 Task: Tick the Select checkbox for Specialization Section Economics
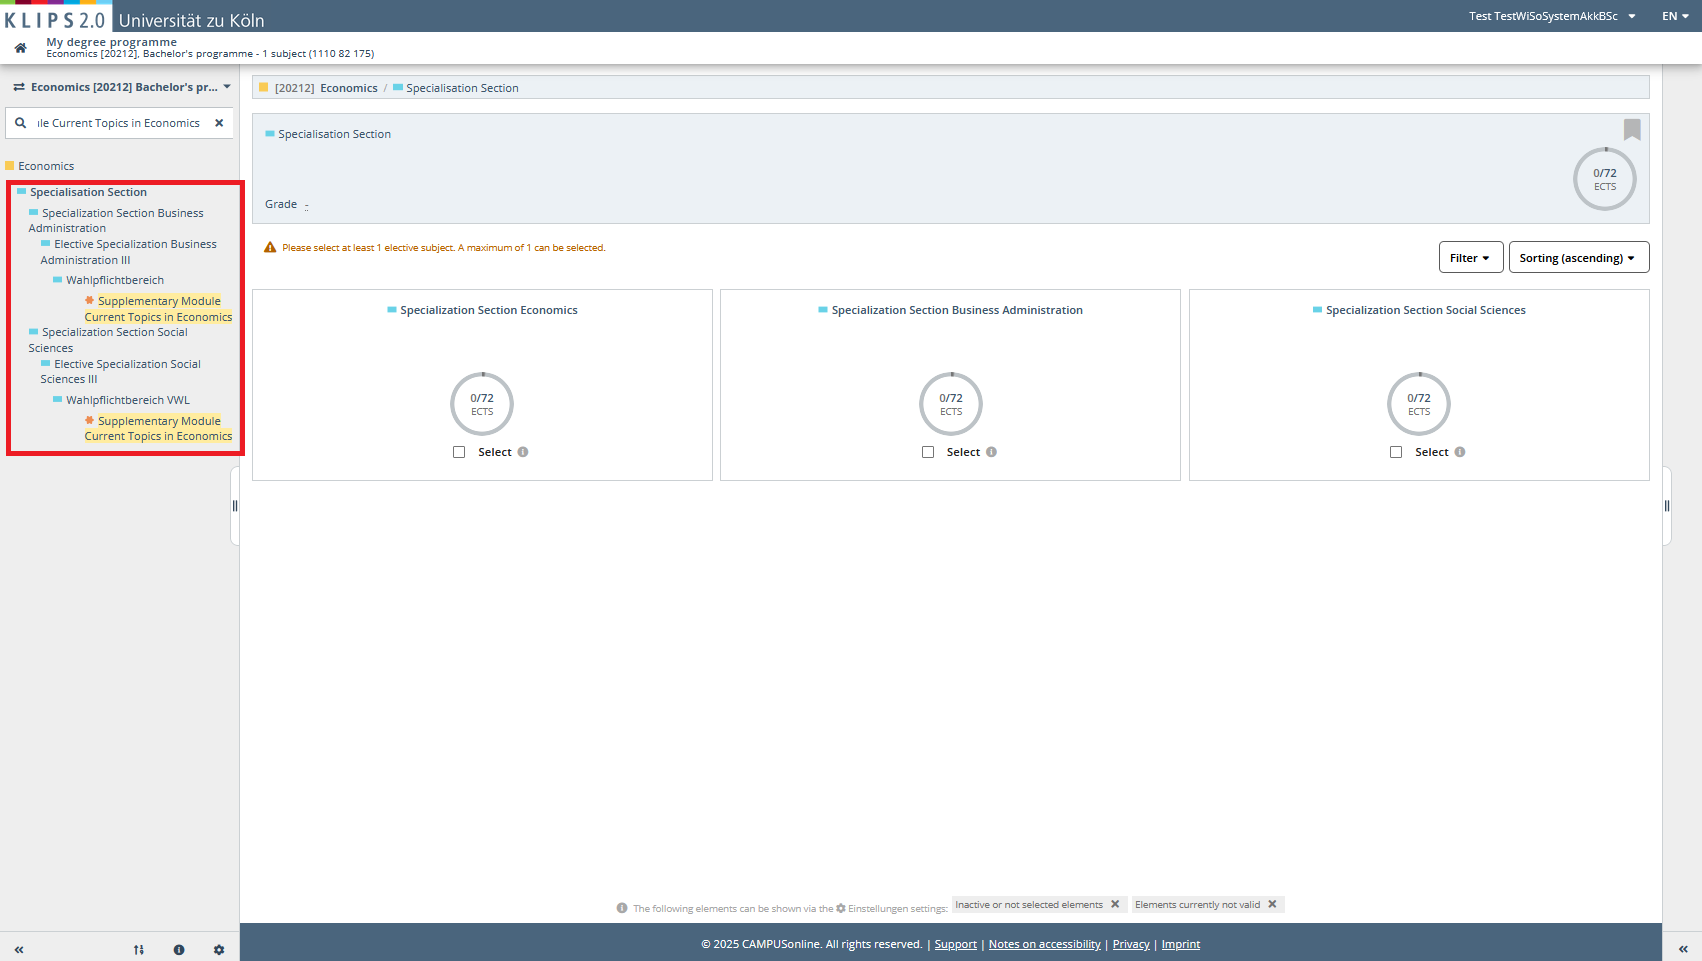pos(459,452)
